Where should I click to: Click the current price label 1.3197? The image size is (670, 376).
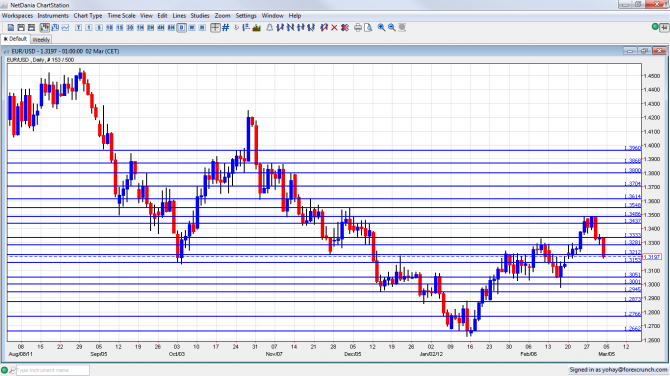coord(652,257)
